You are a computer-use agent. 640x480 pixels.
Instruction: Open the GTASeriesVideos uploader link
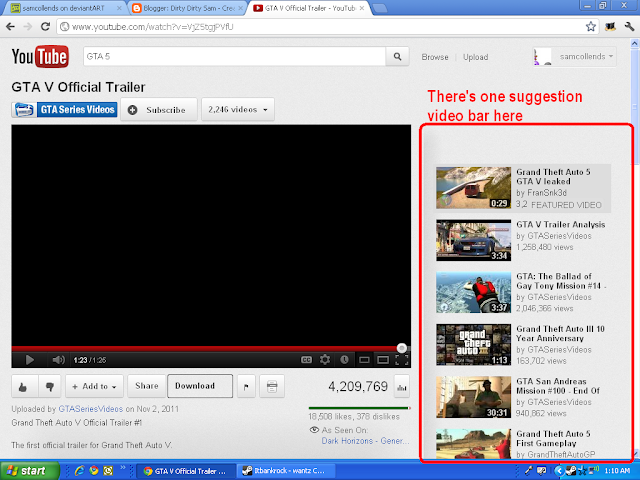point(91,409)
